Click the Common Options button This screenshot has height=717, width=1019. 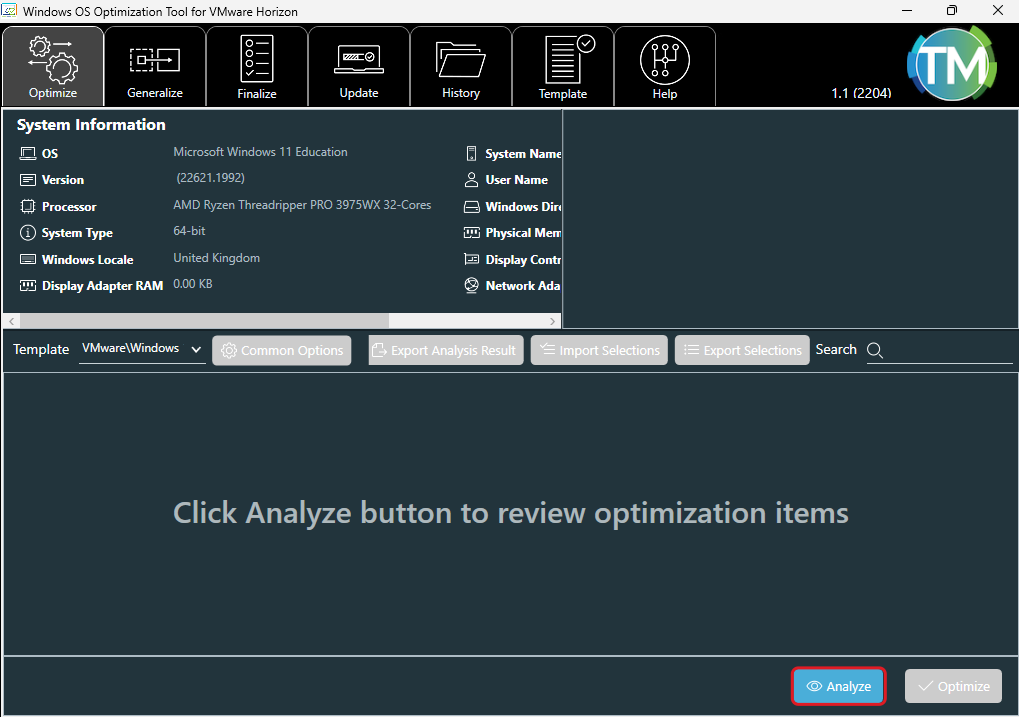(282, 351)
